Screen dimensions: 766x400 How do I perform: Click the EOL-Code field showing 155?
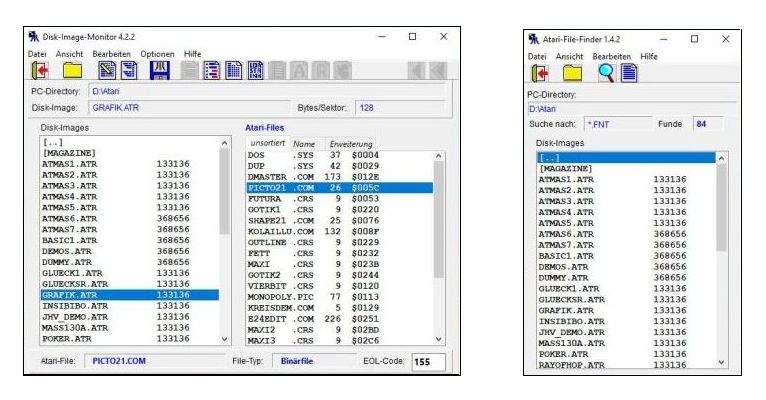click(x=428, y=361)
